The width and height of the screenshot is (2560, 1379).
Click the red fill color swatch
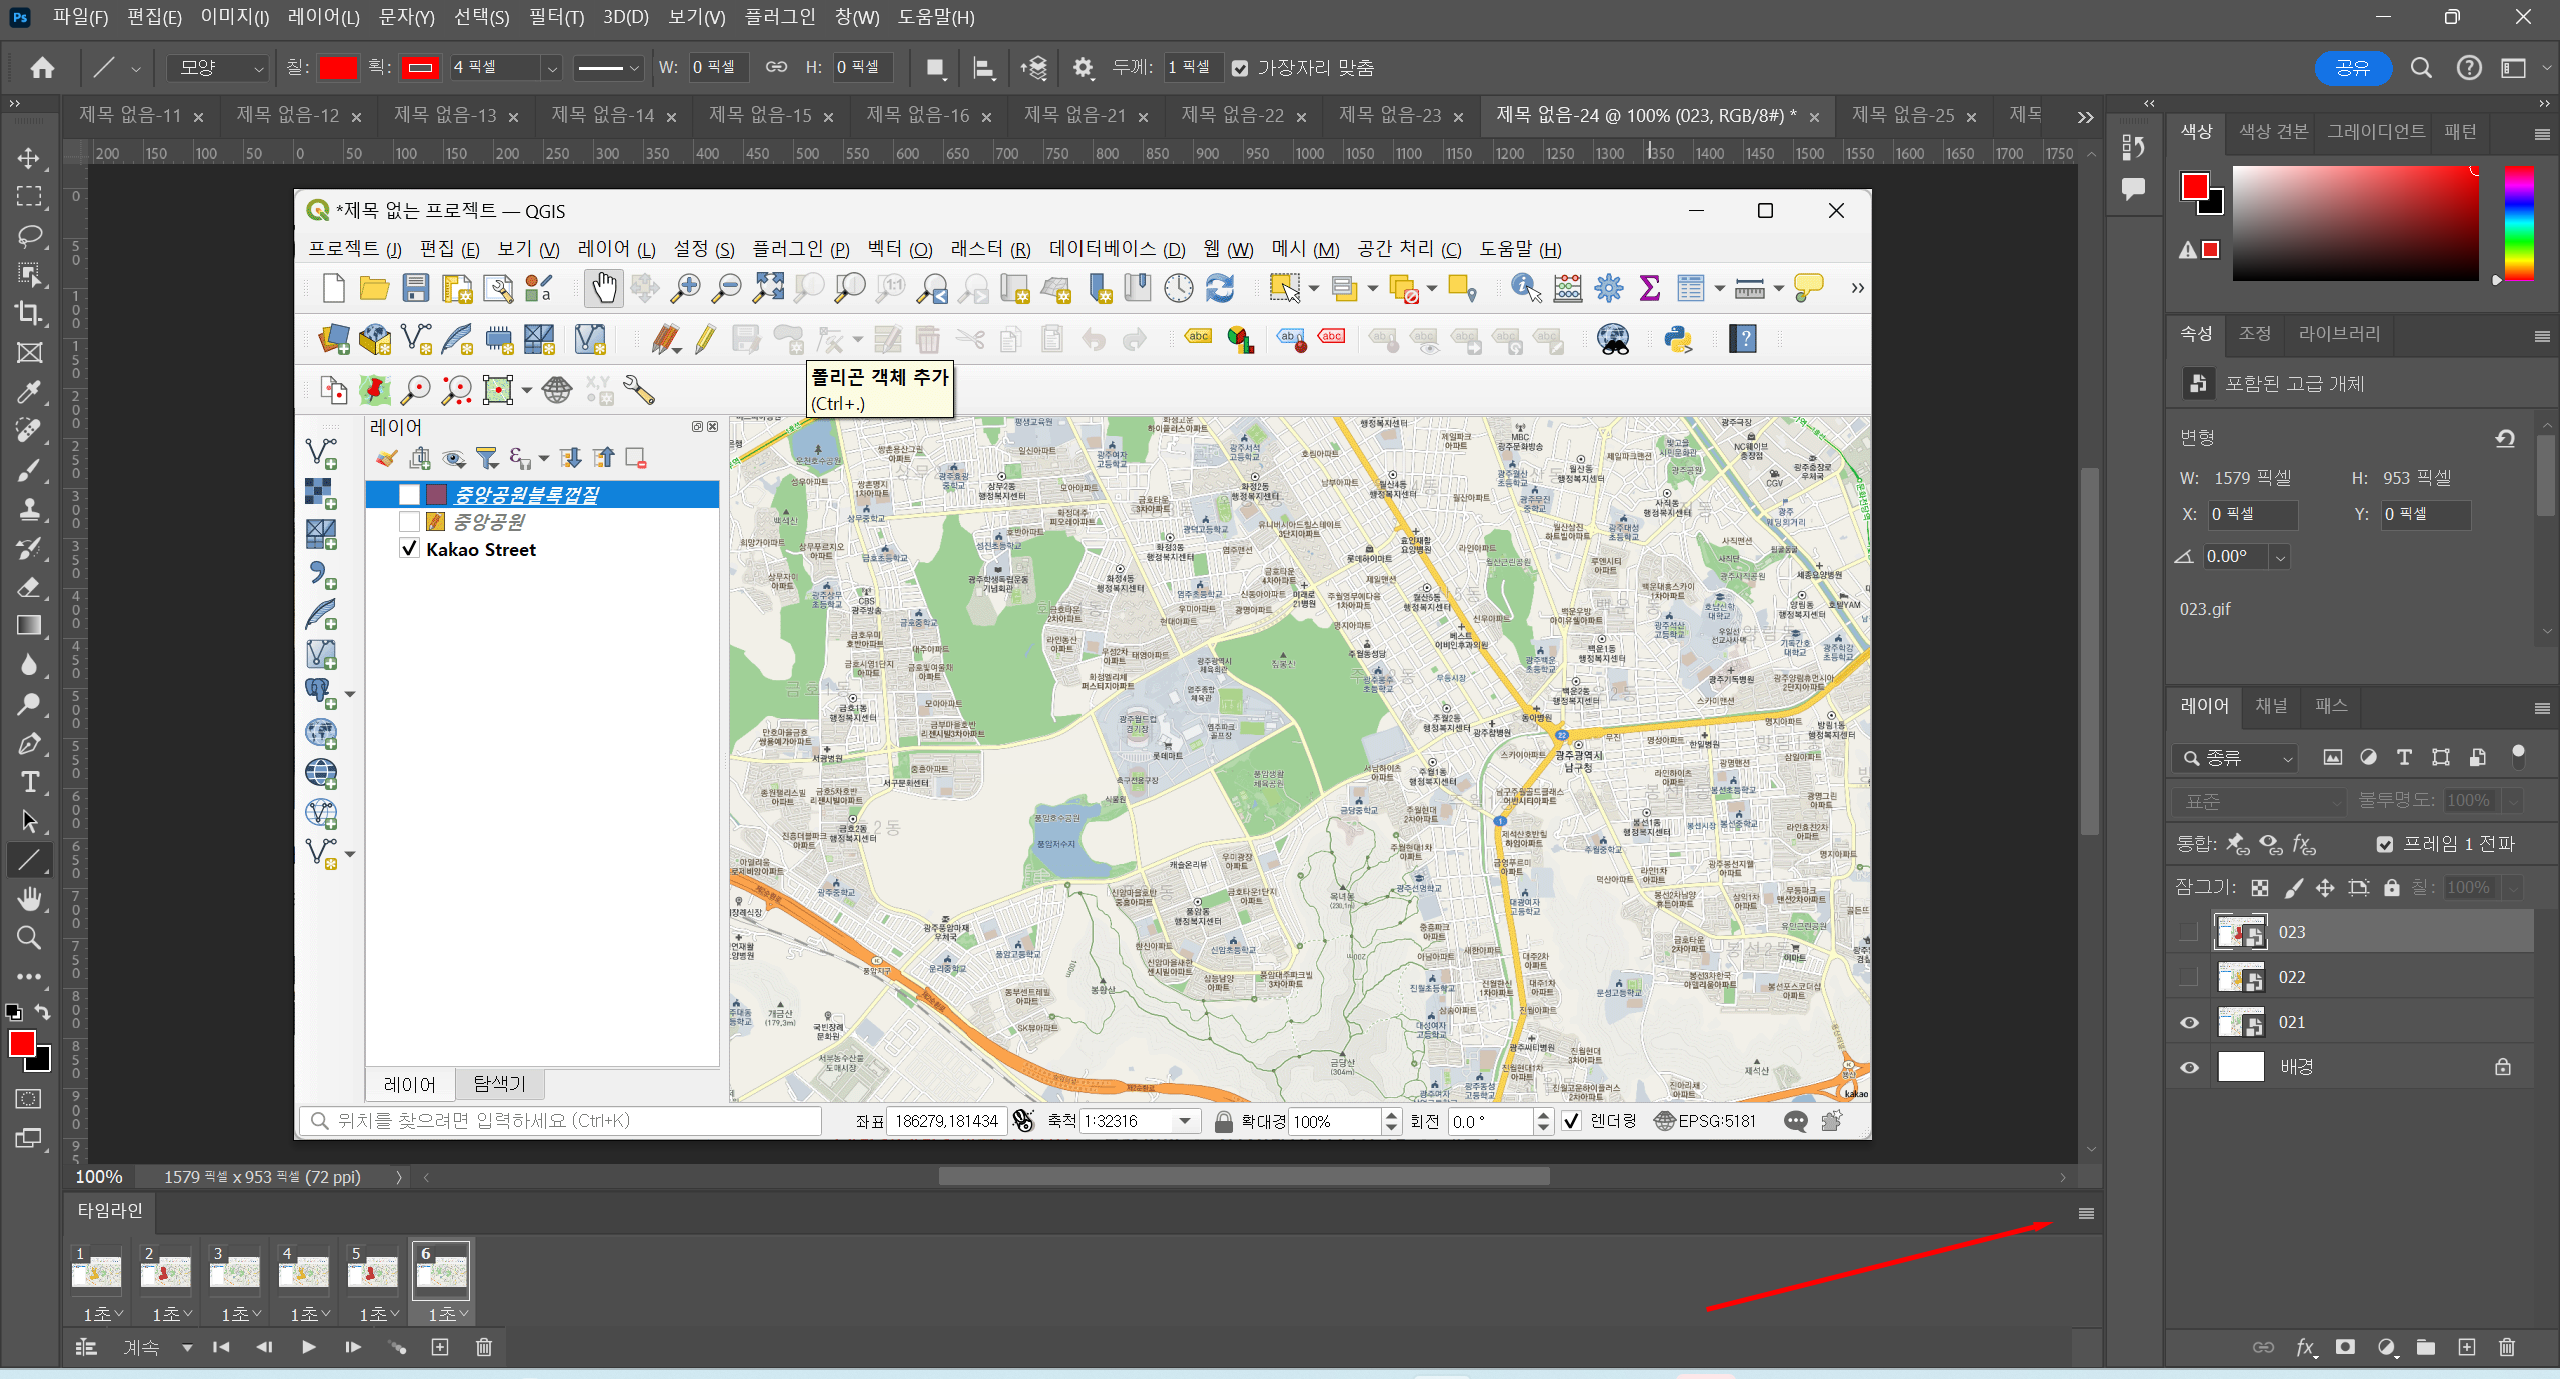[x=337, y=68]
